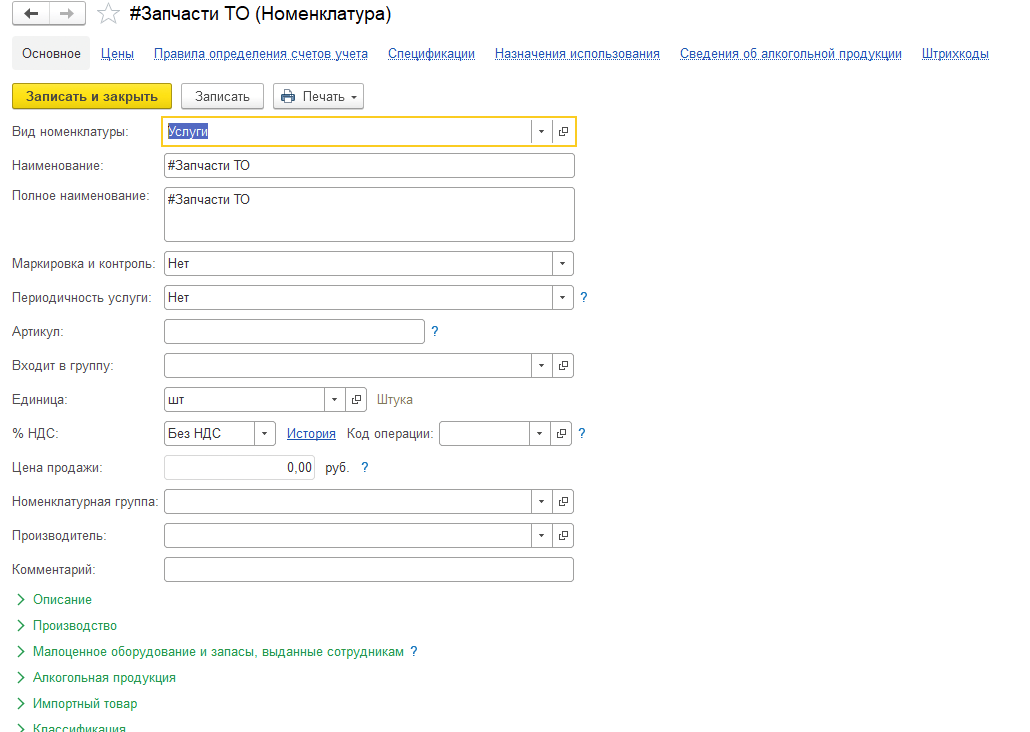Click into the Комментарий input field
The width and height of the screenshot is (1030, 732).
368,569
